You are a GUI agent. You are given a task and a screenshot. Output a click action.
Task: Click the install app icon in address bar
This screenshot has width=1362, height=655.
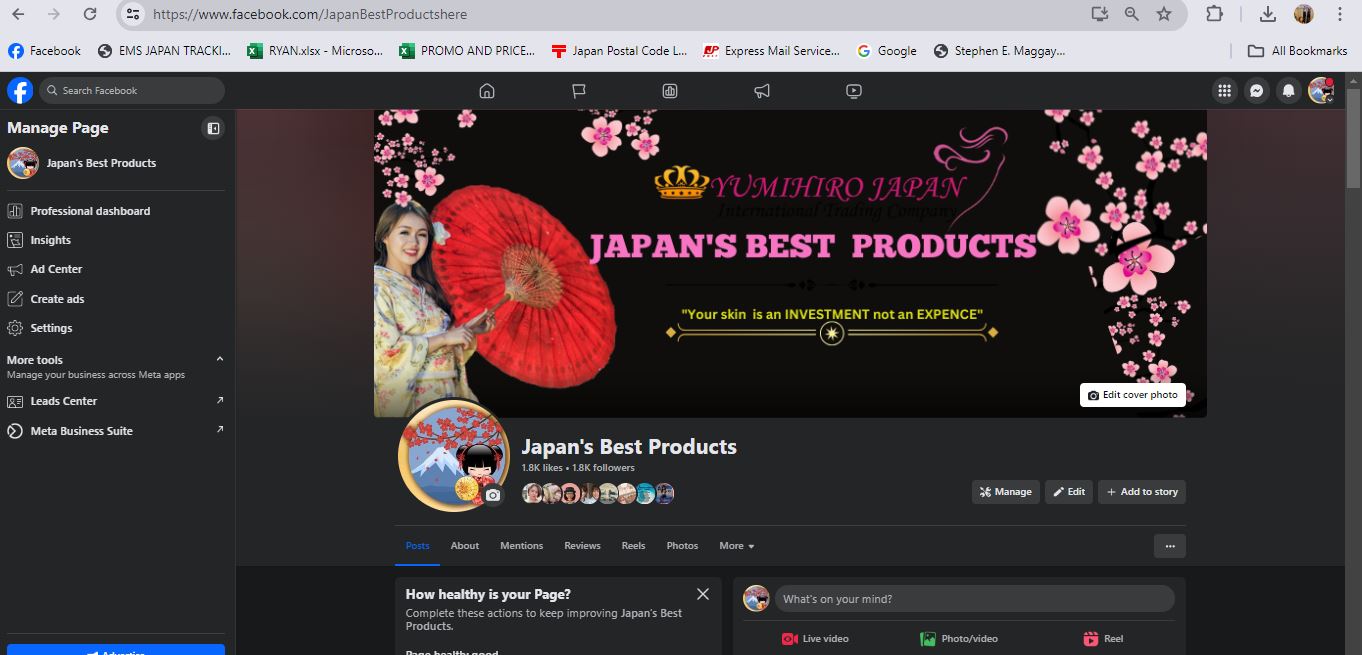click(1100, 14)
